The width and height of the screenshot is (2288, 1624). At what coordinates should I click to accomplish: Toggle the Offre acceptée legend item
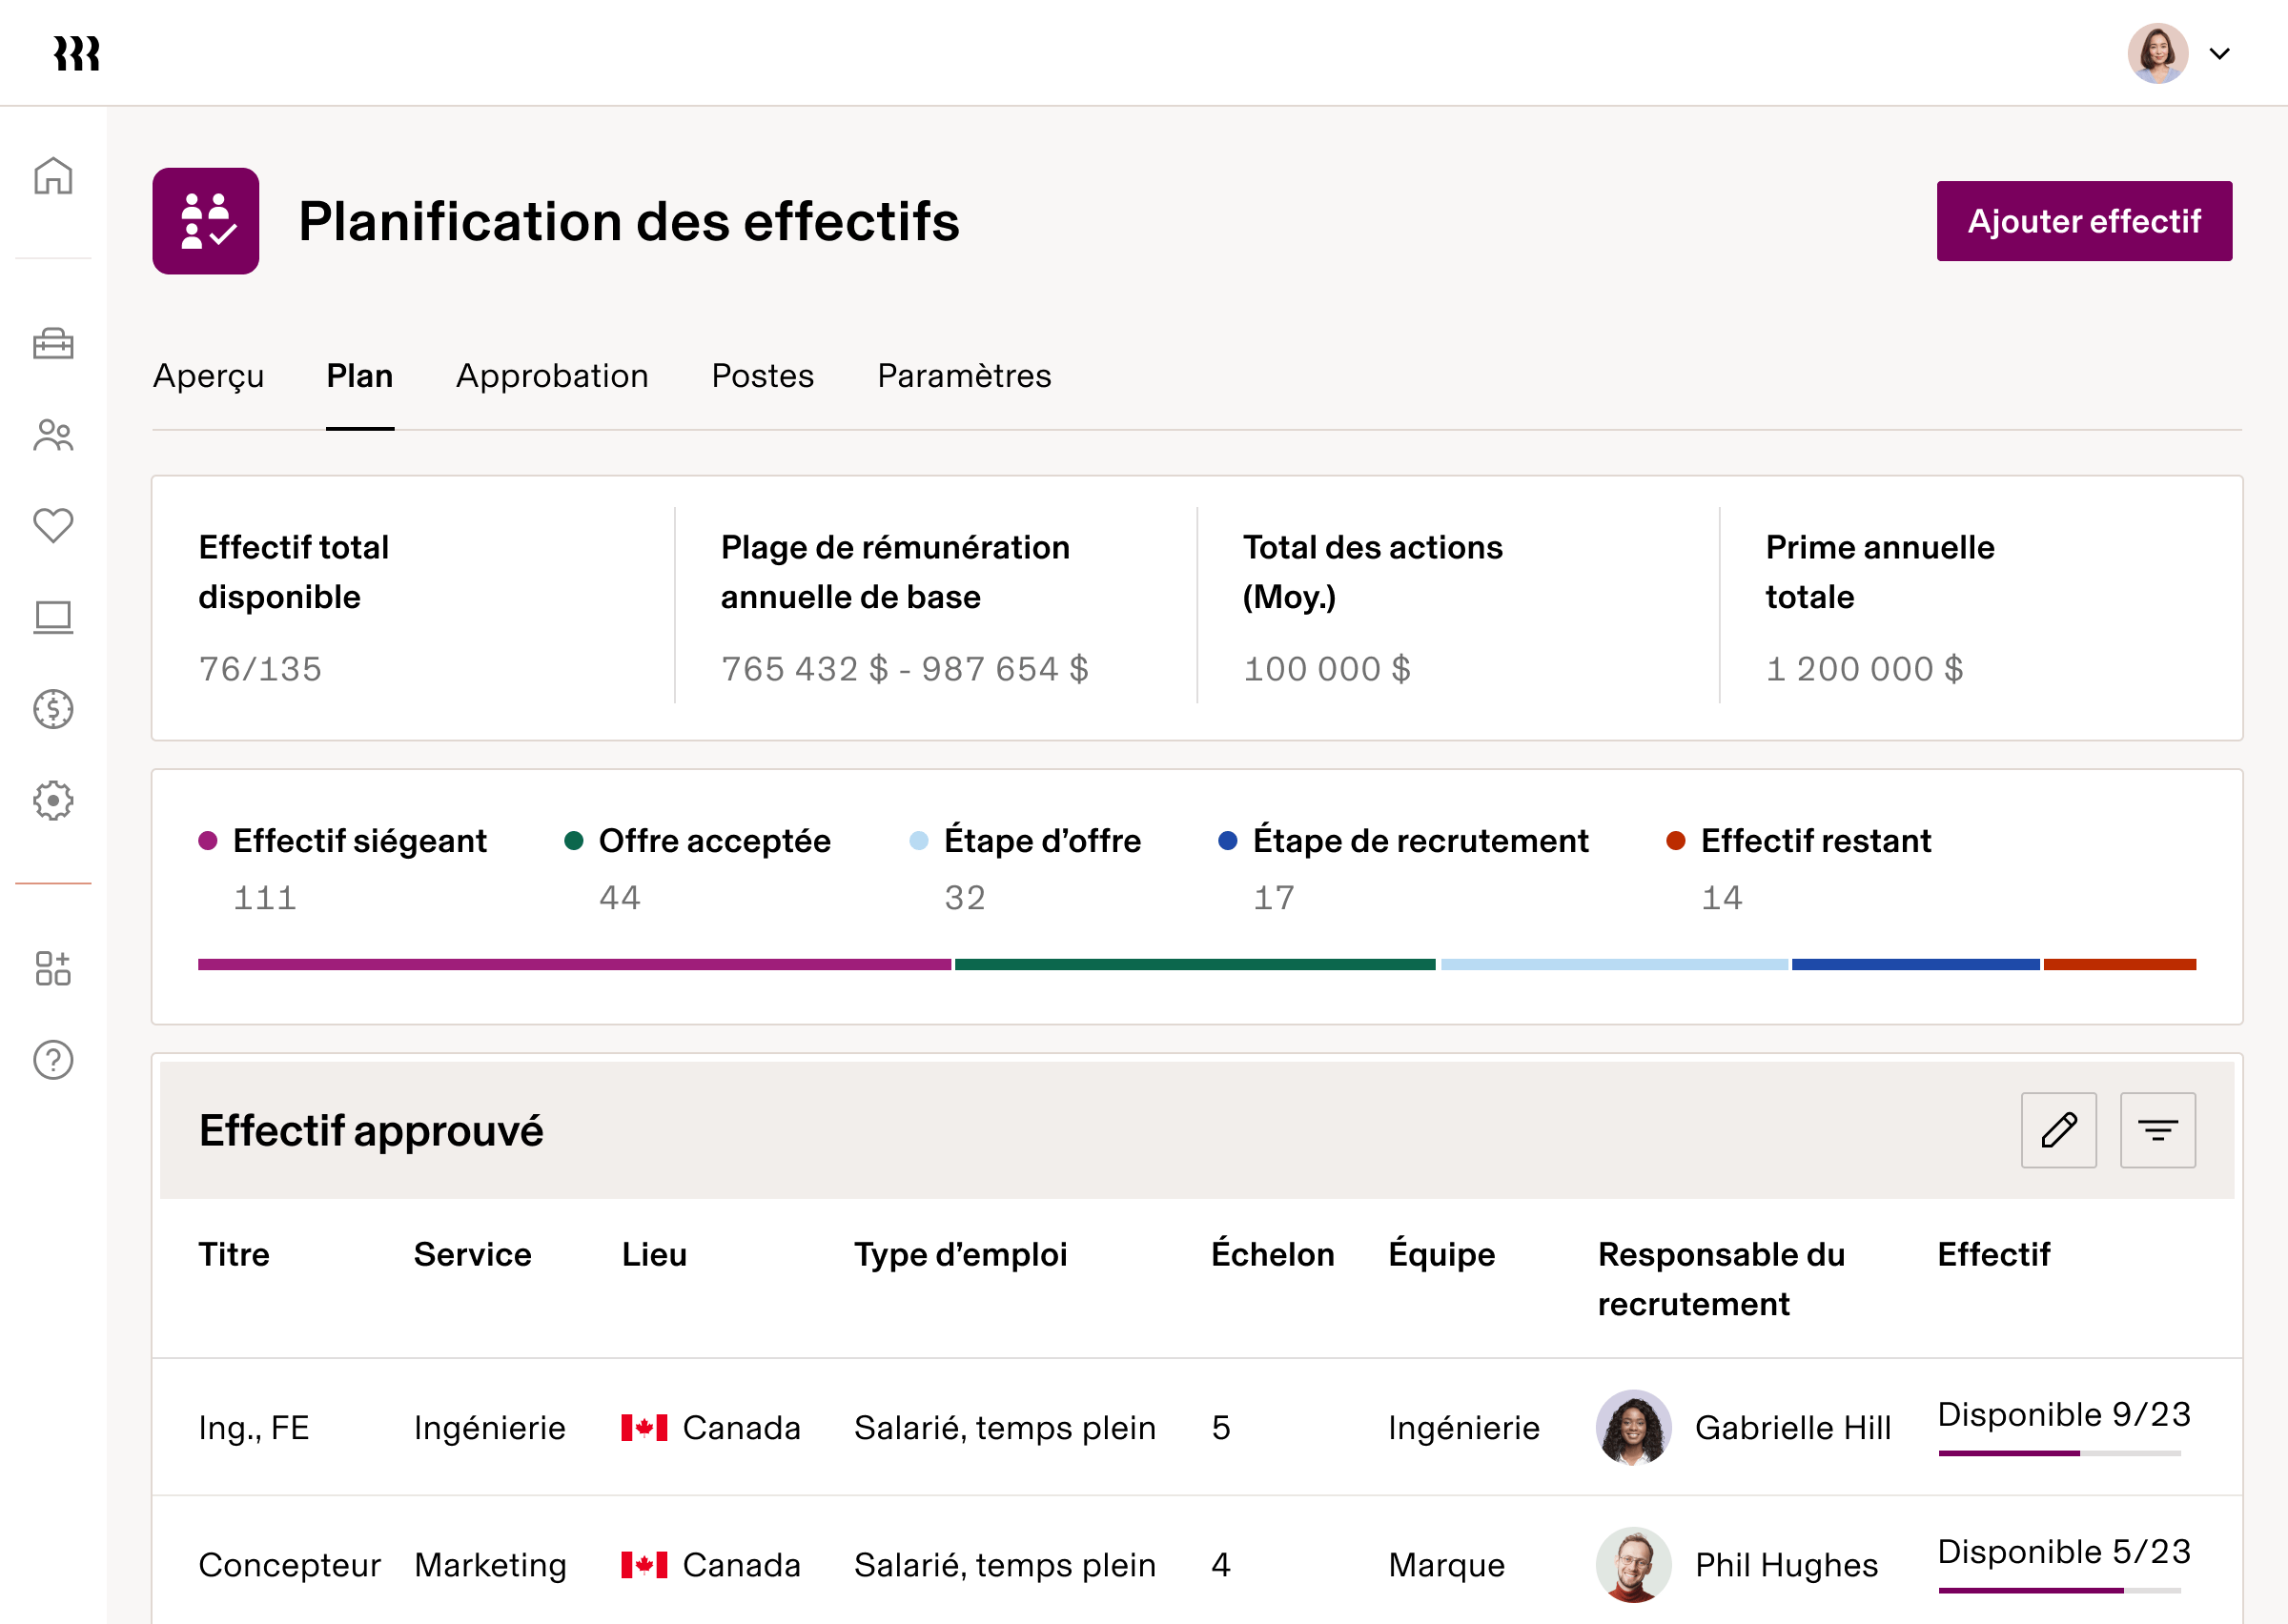(713, 841)
